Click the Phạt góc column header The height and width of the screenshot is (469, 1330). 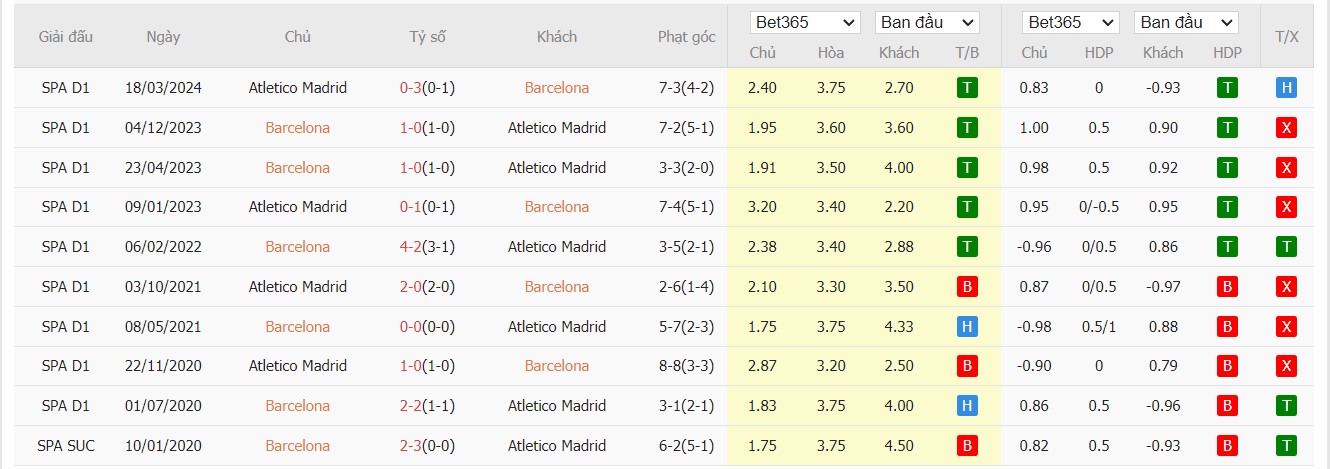[x=687, y=37]
